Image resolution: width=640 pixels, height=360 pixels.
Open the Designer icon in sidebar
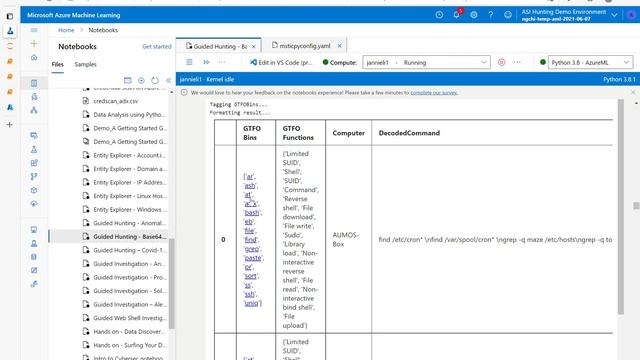(x=34, y=110)
